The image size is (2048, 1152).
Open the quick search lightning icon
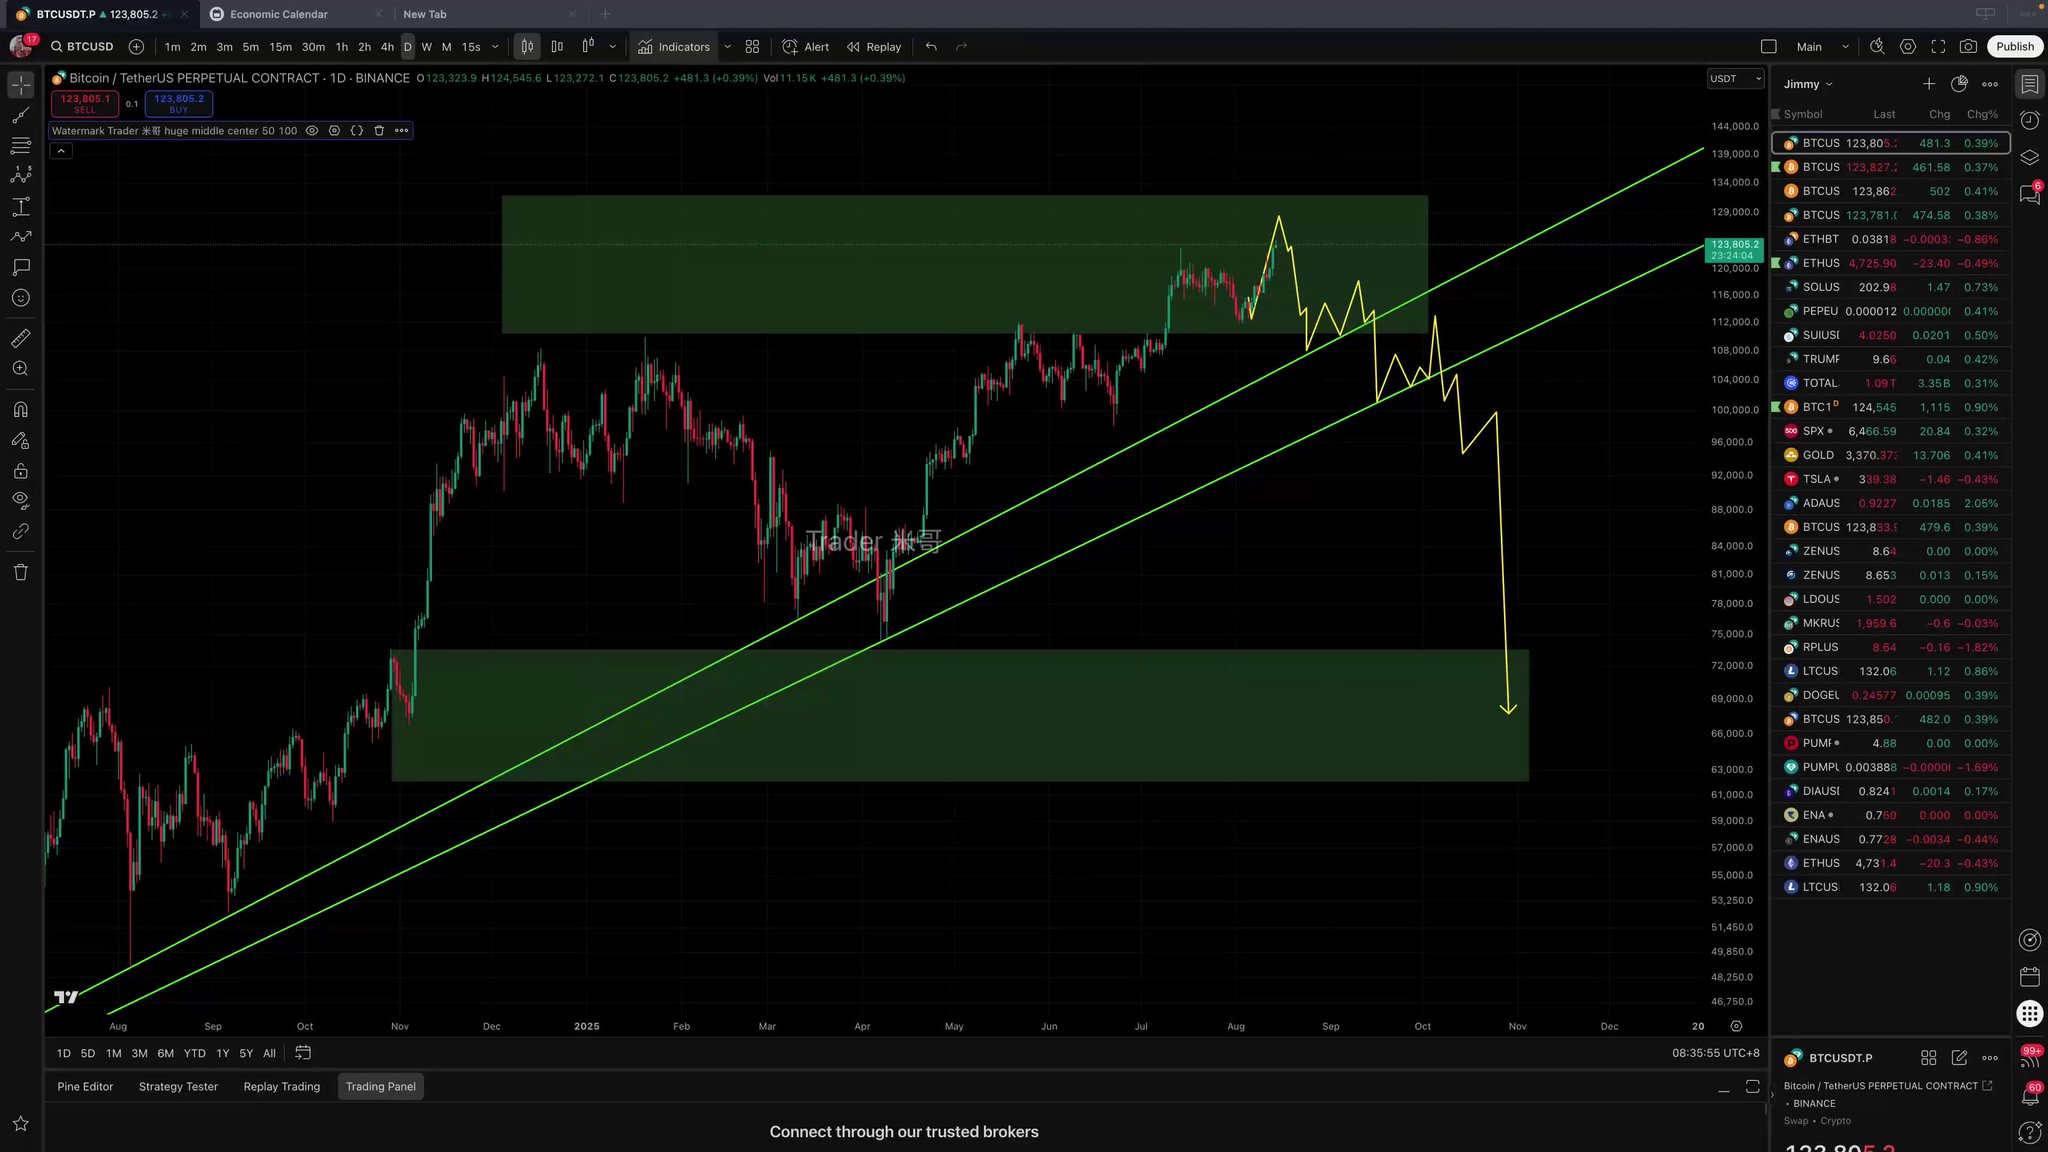1877,47
